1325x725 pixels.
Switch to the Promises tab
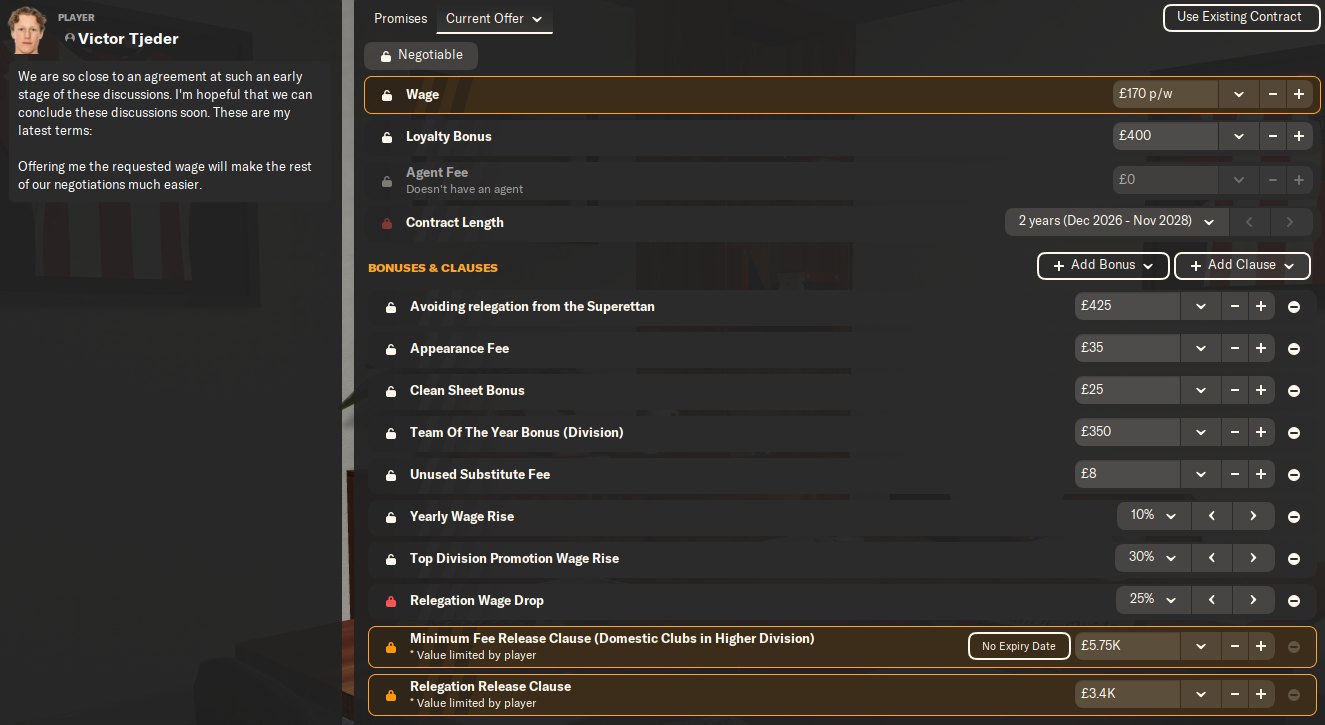400,19
